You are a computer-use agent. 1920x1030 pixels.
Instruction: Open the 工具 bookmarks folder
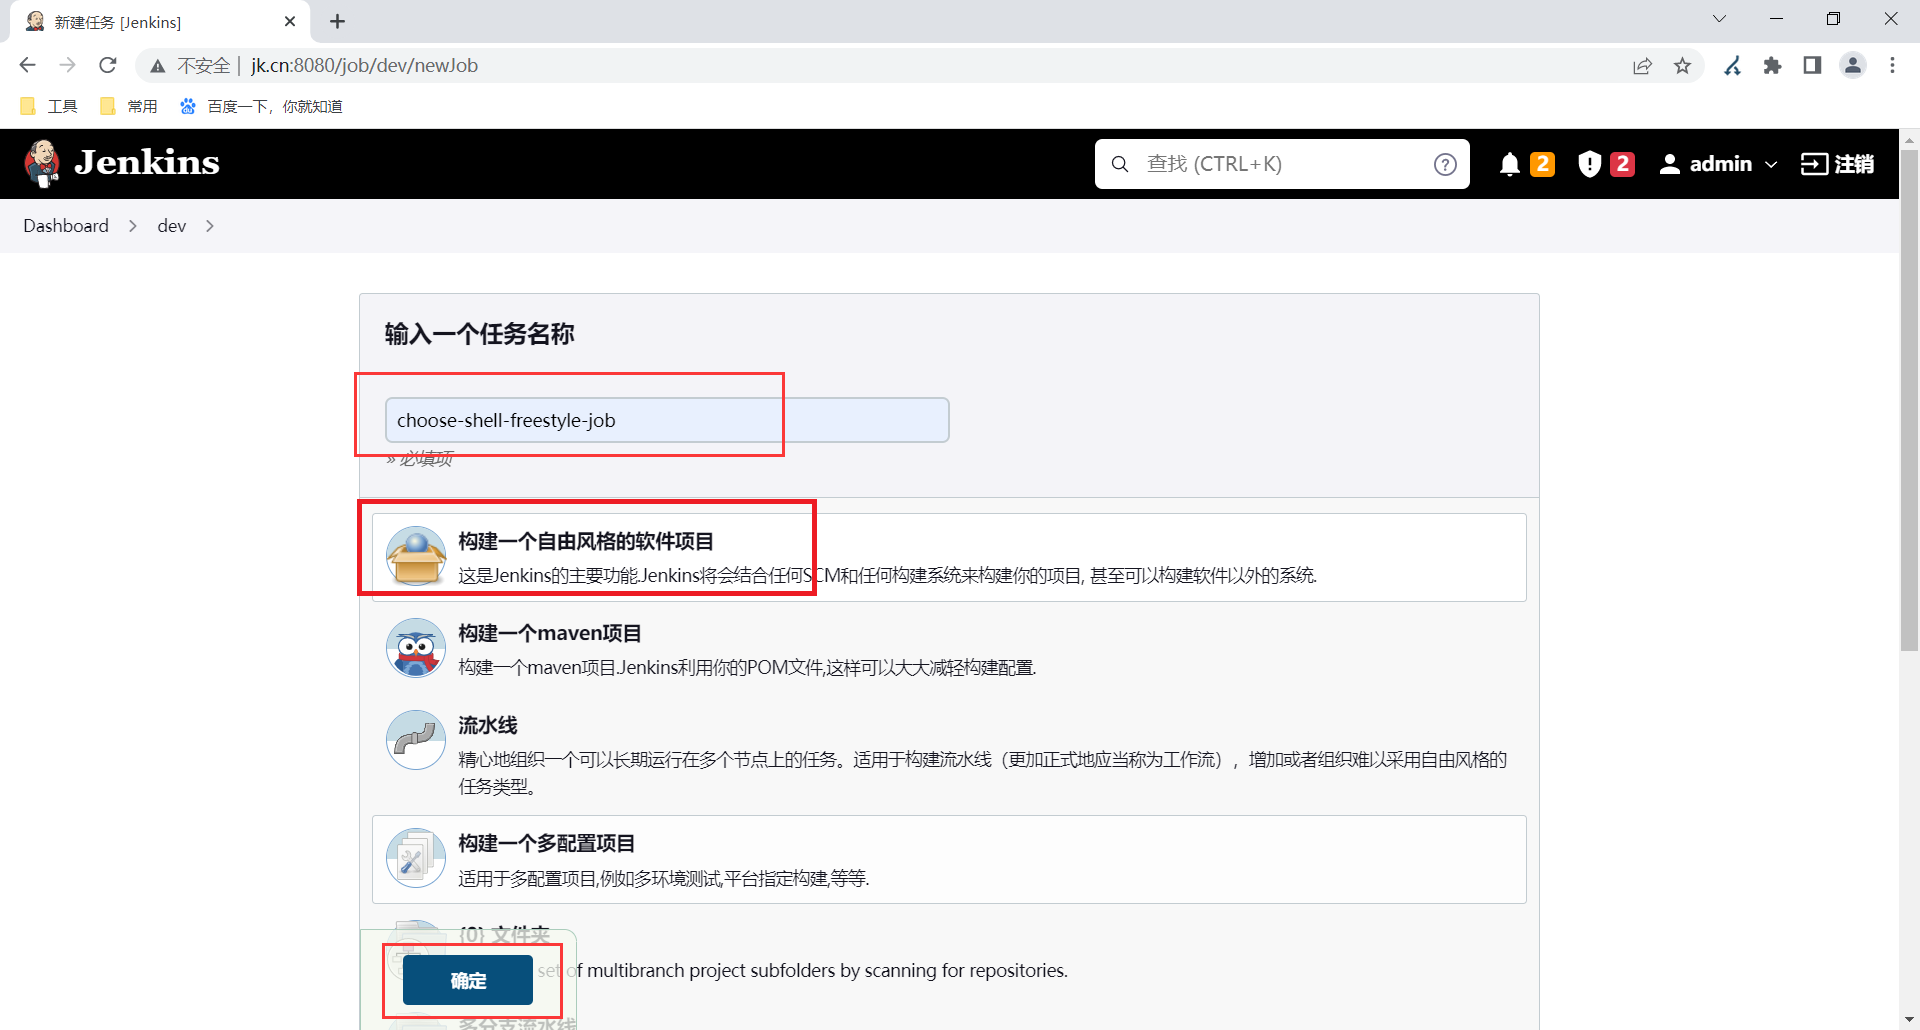[x=48, y=106]
